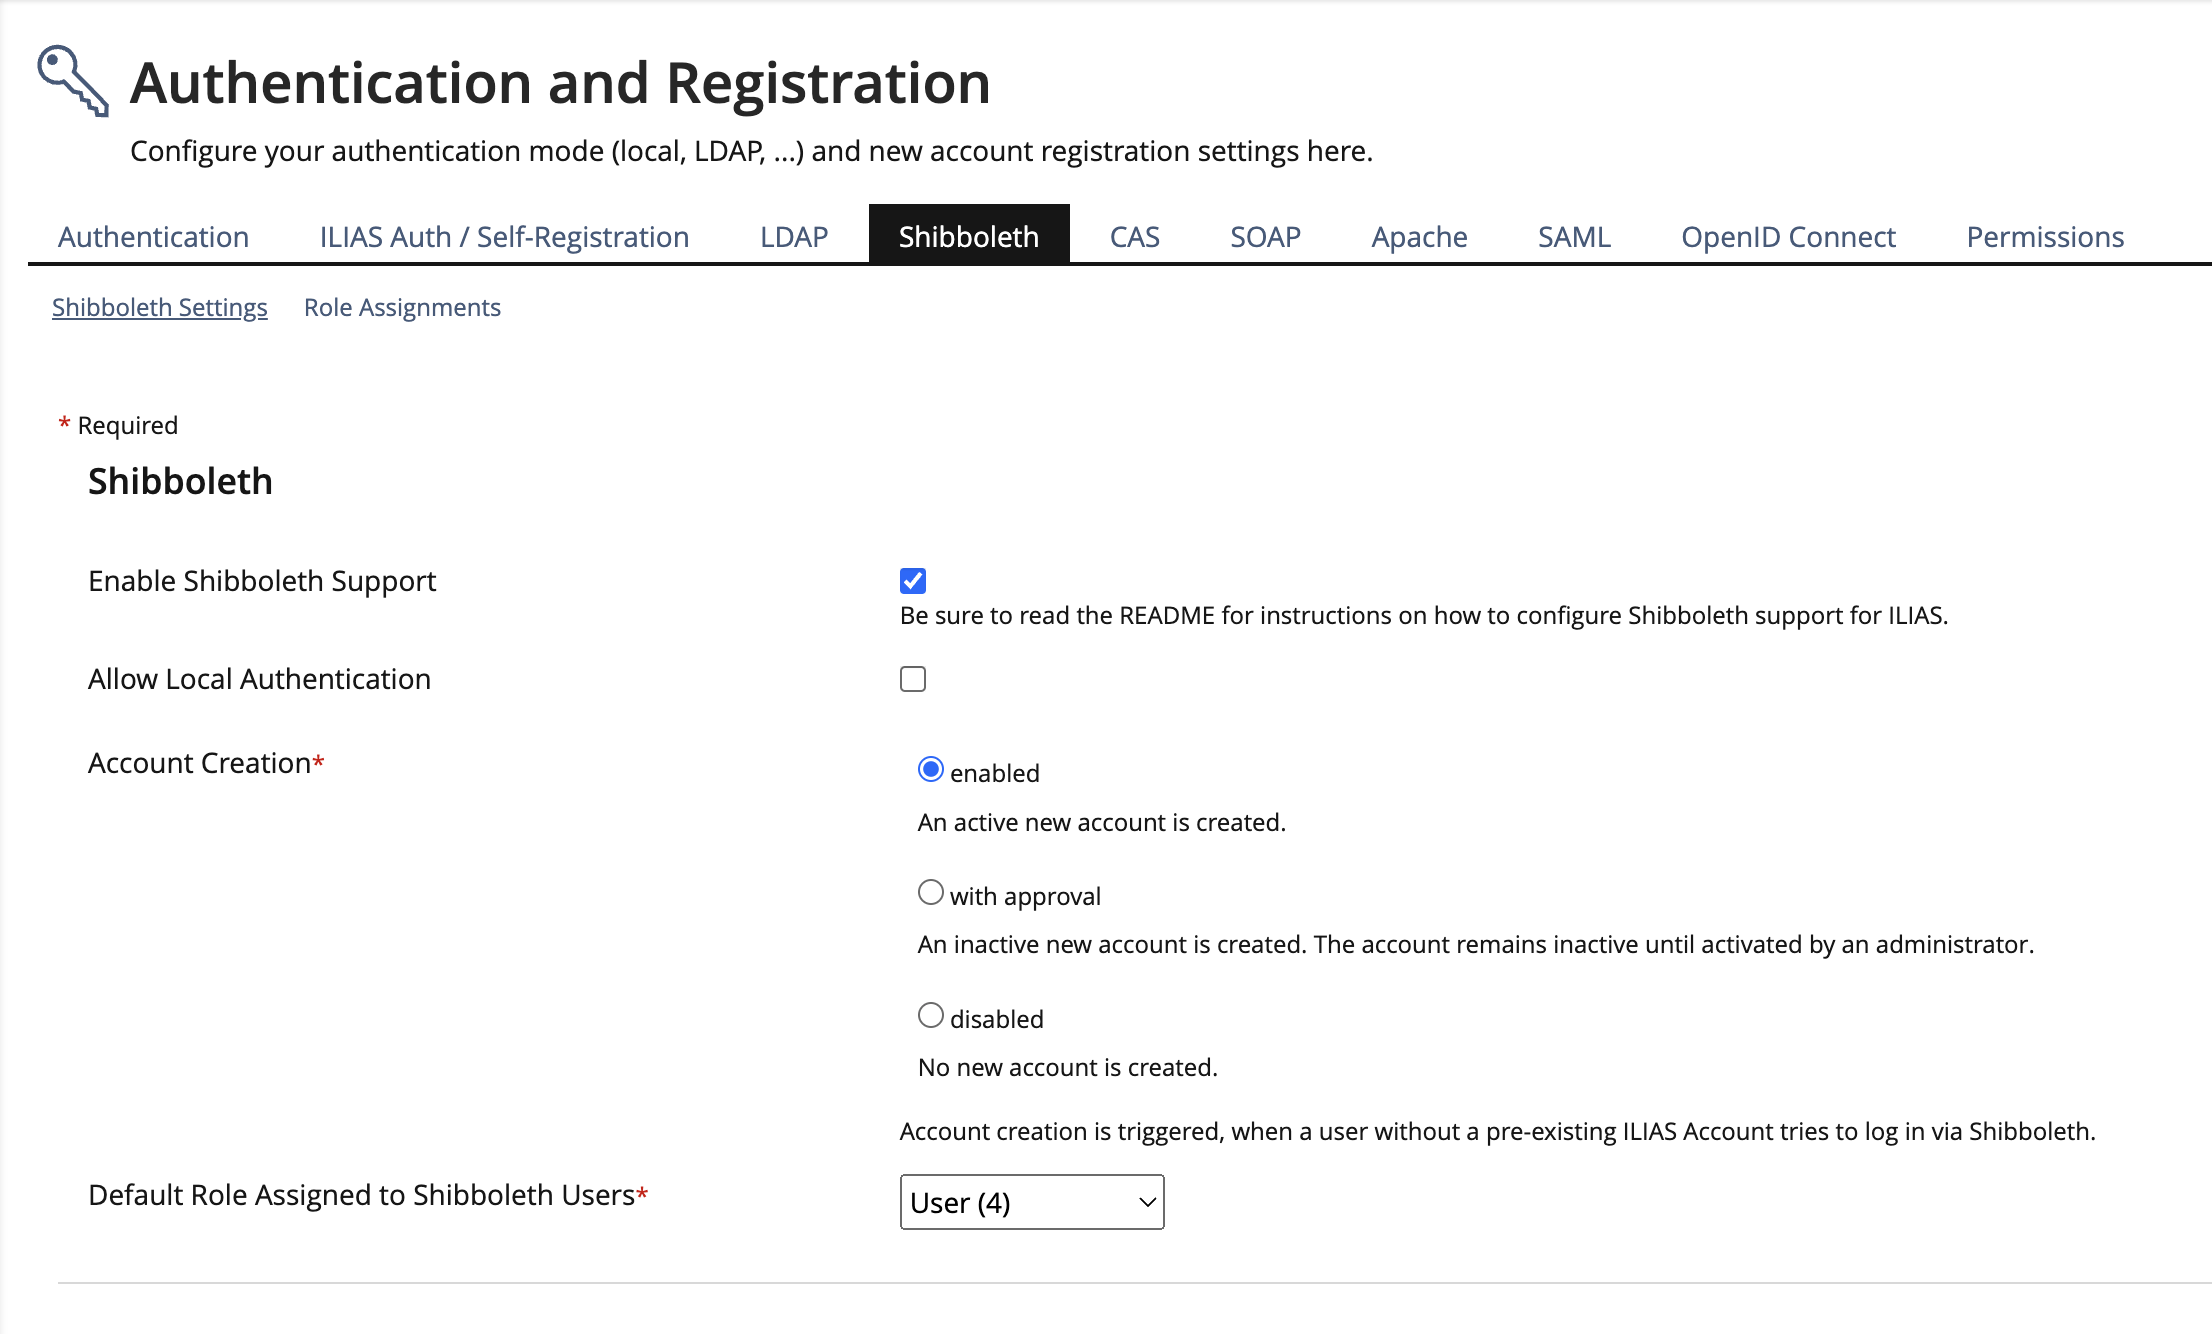The width and height of the screenshot is (2212, 1334).
Task: Click the Shibboleth Settings sub-tab link
Action: (x=160, y=307)
